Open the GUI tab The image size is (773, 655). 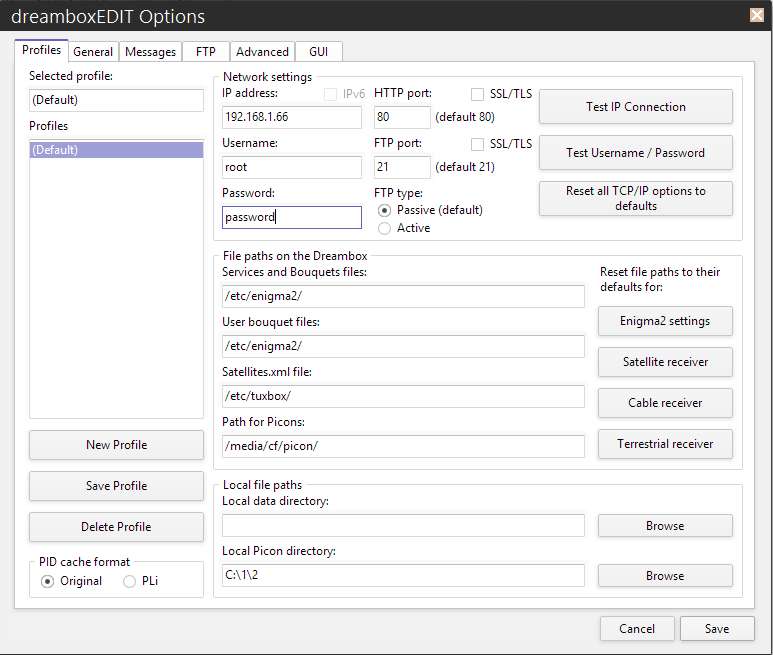coord(318,52)
